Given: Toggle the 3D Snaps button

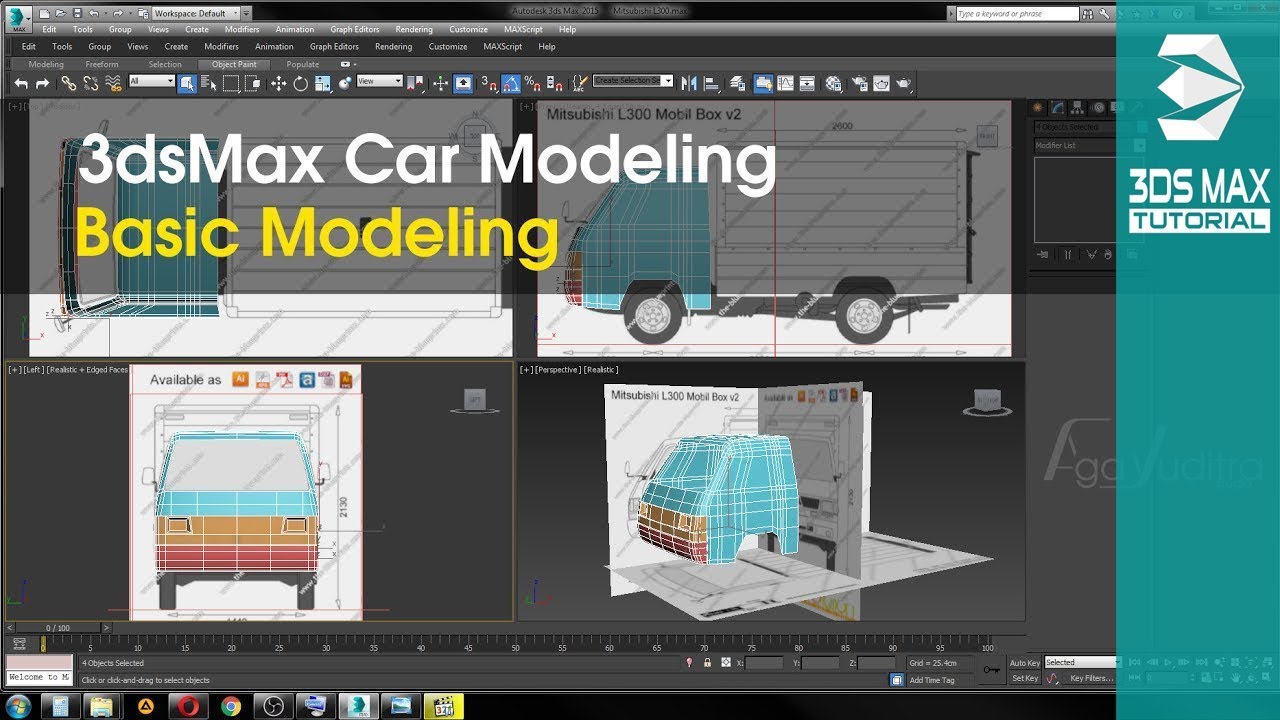Looking at the screenshot, I should pyautogui.click(x=490, y=84).
